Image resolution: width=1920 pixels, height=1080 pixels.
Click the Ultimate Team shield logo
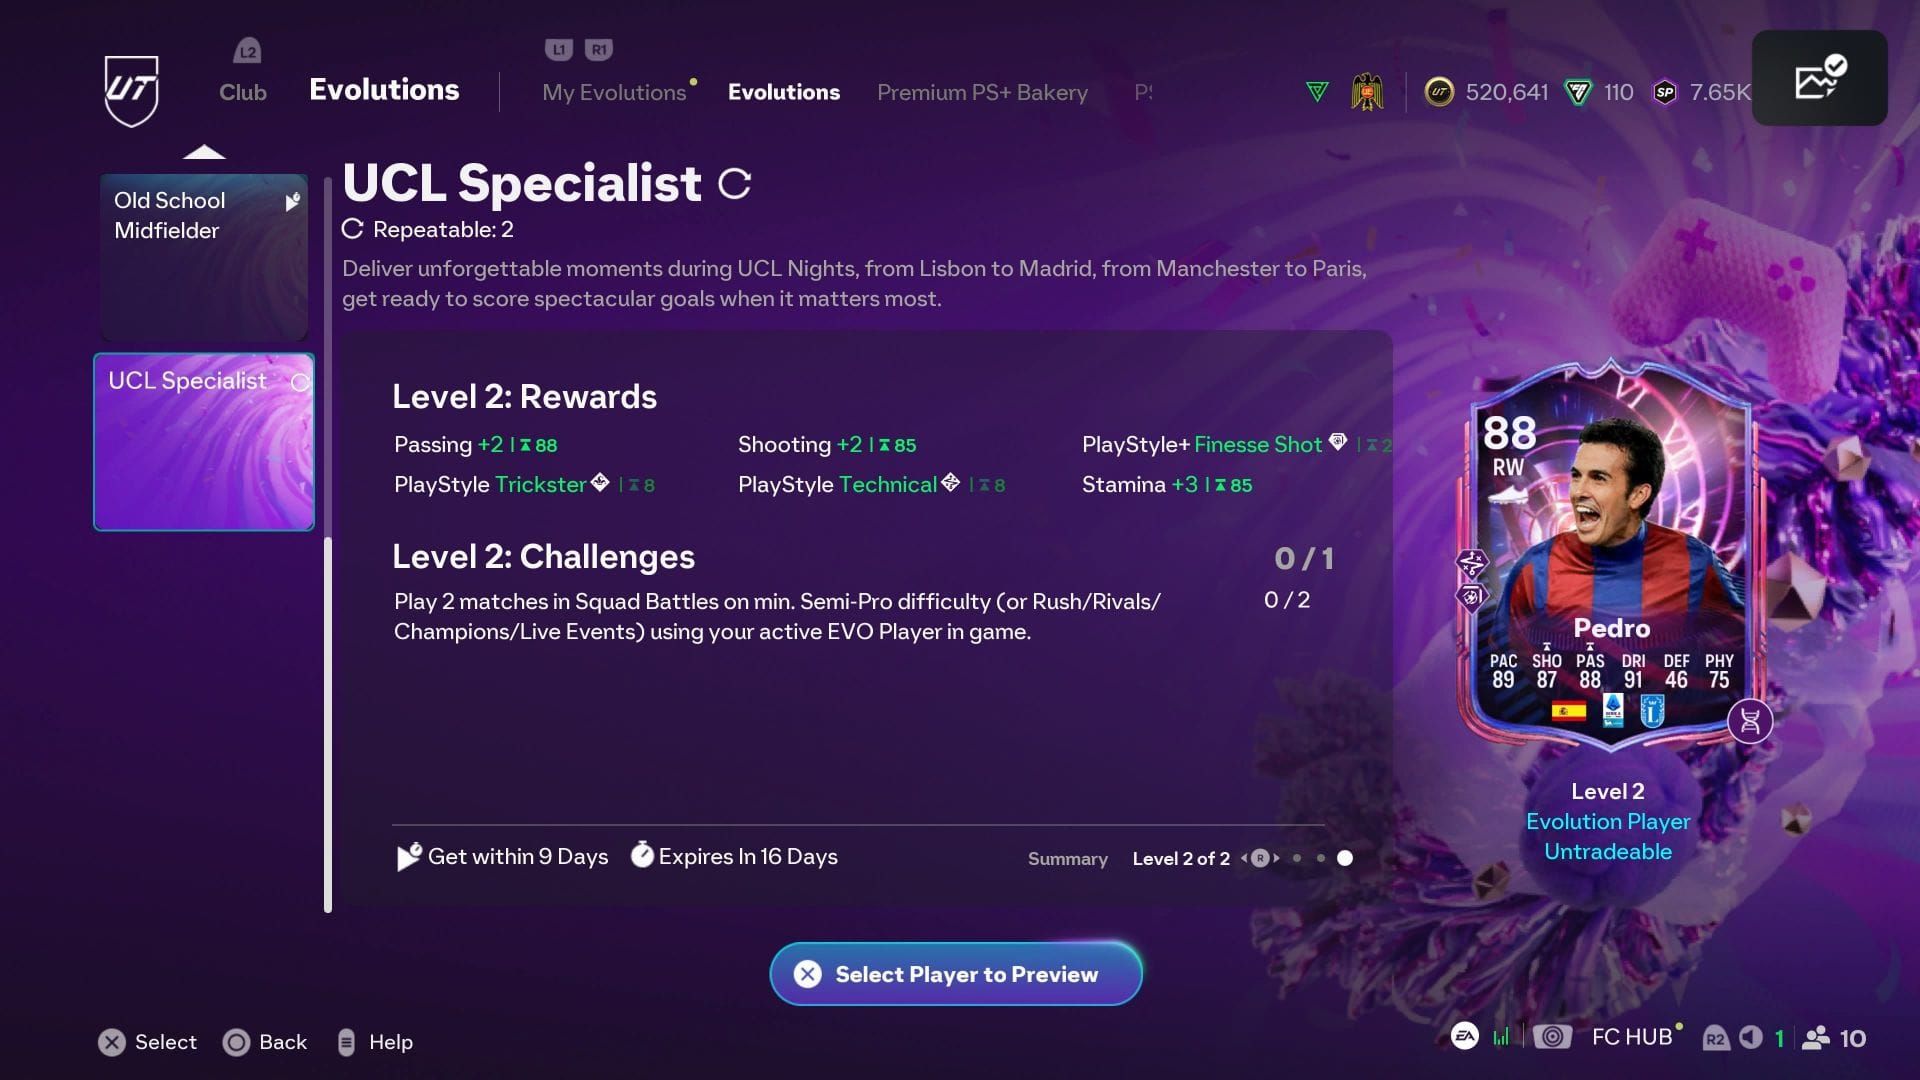coord(131,91)
